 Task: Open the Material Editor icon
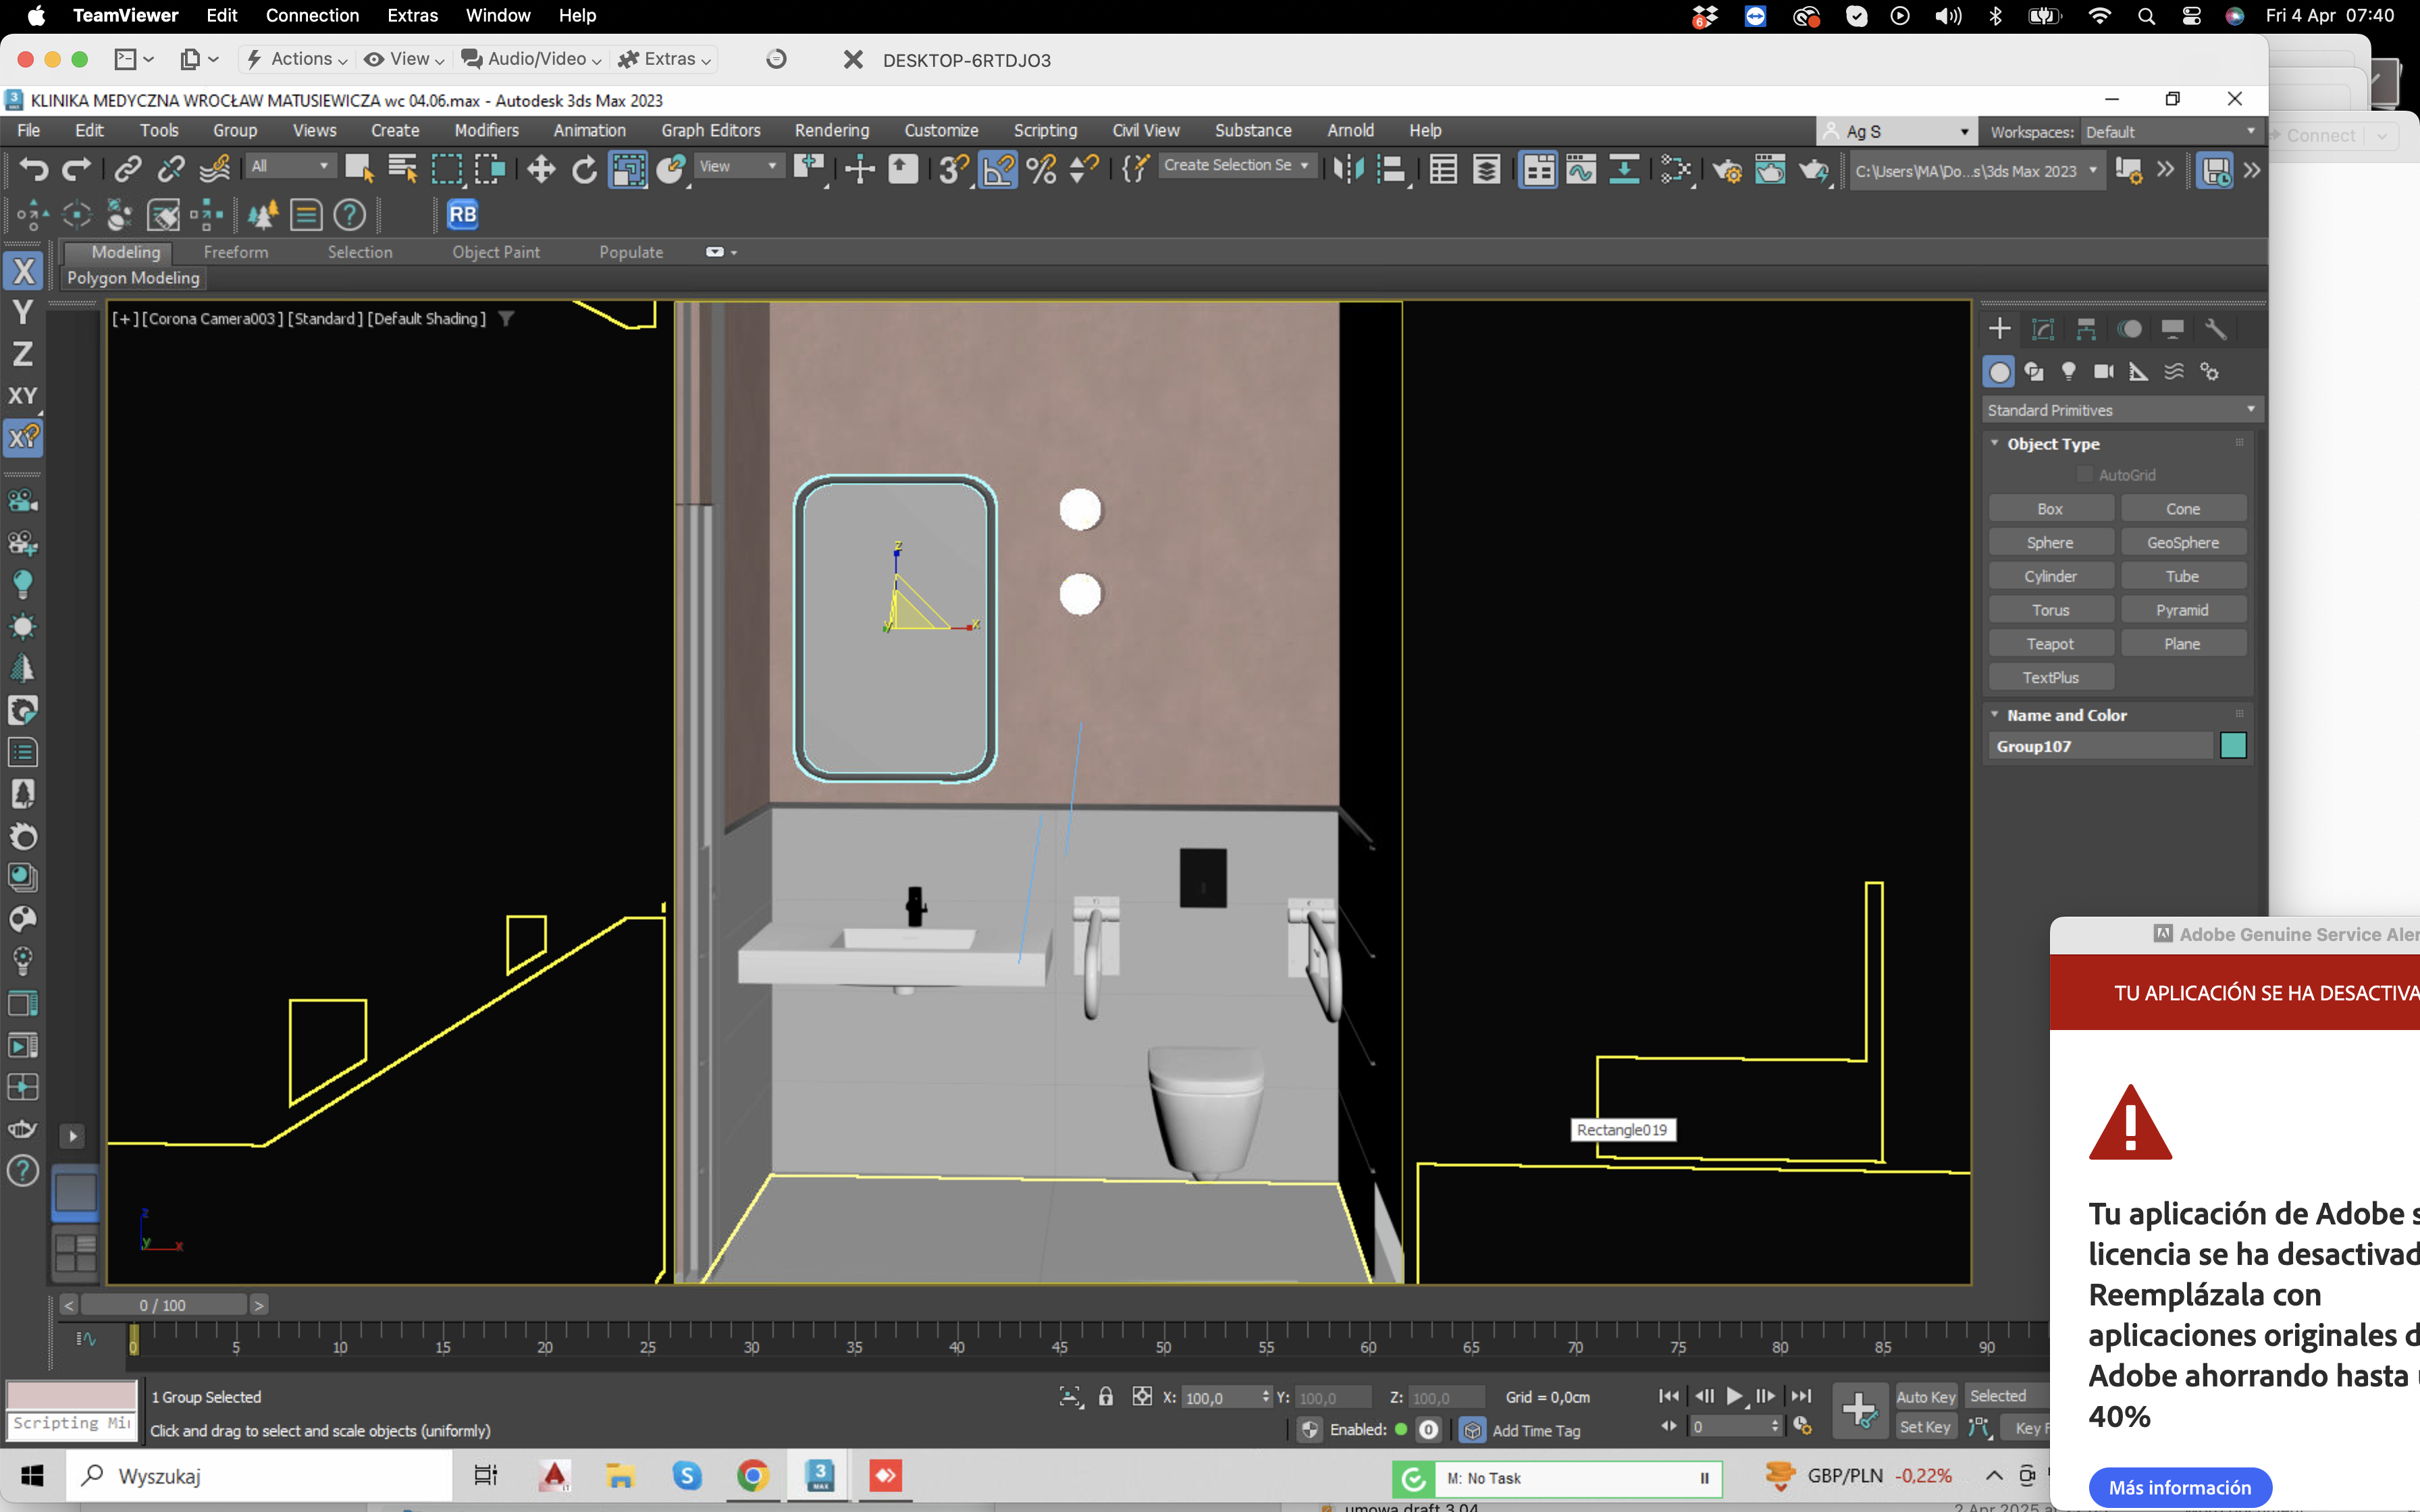pos(1675,169)
